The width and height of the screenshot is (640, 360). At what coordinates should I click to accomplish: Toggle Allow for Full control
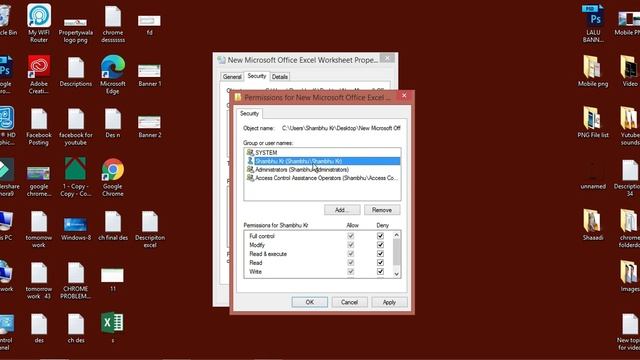click(351, 236)
